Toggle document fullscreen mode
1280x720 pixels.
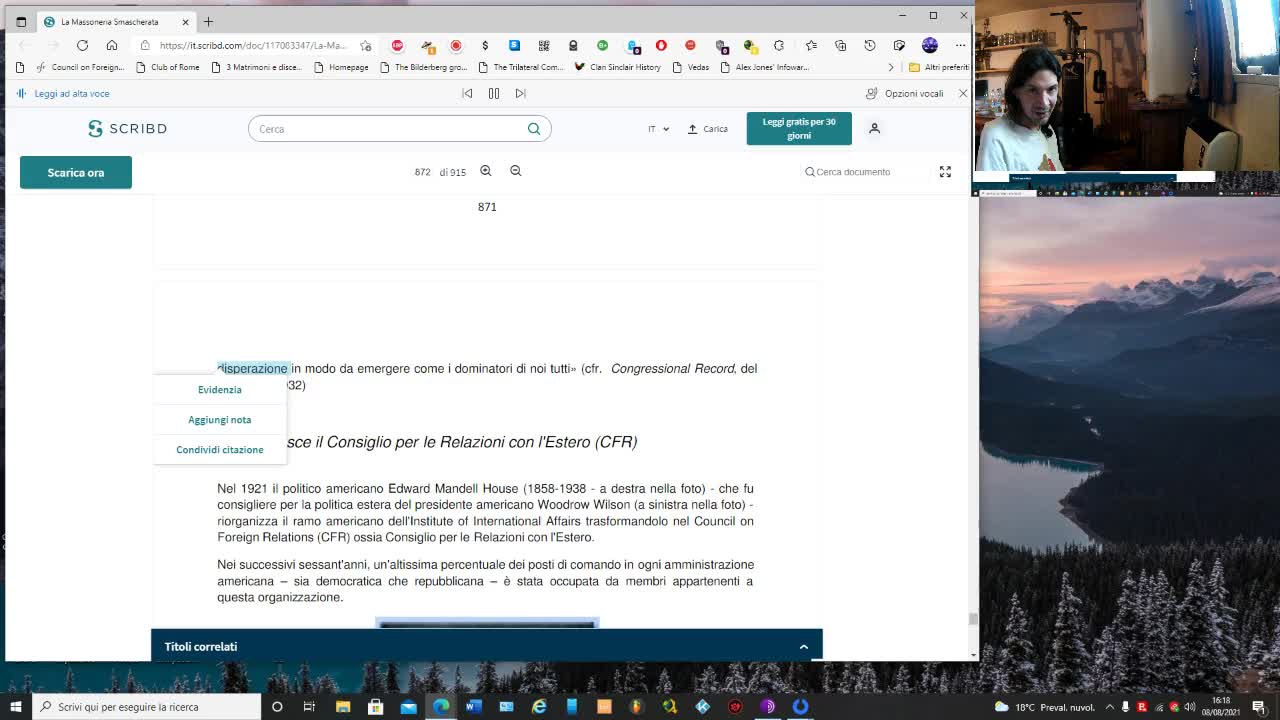(x=945, y=172)
